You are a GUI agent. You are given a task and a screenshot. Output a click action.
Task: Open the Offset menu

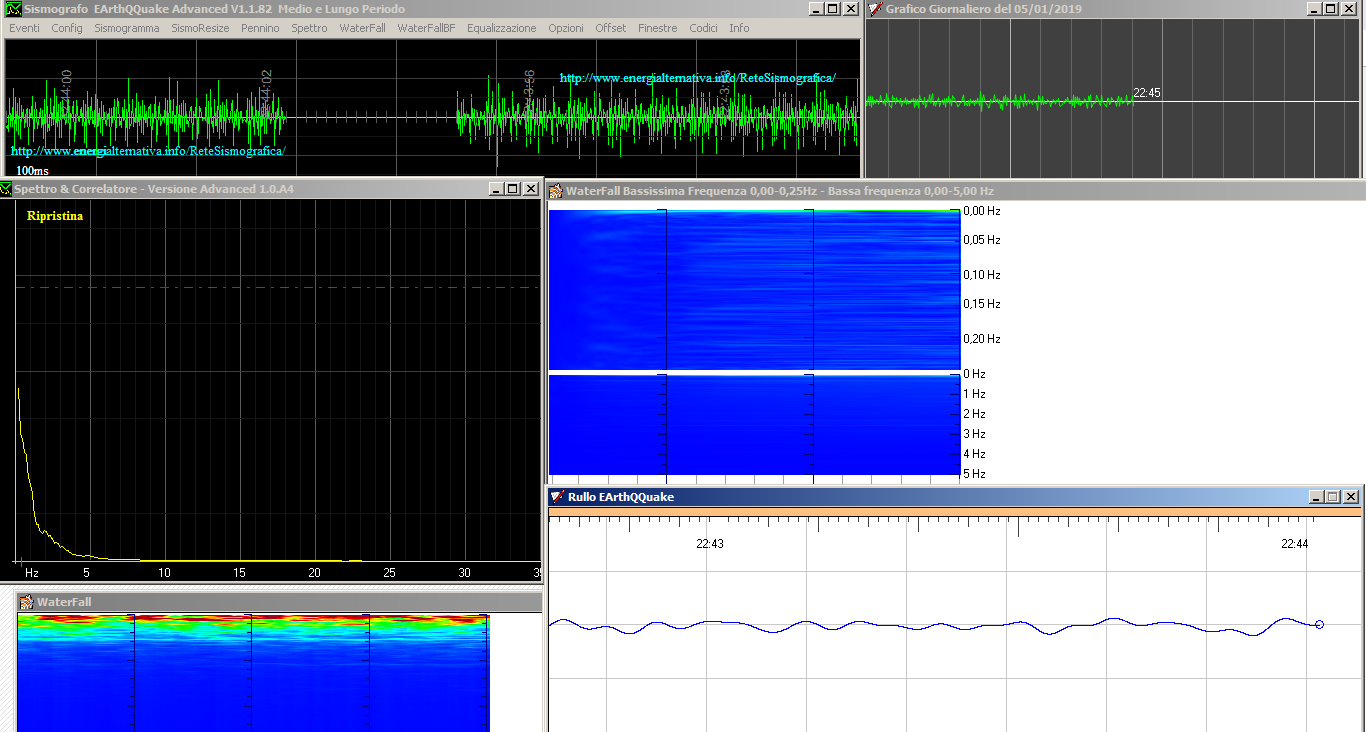pyautogui.click(x=611, y=28)
